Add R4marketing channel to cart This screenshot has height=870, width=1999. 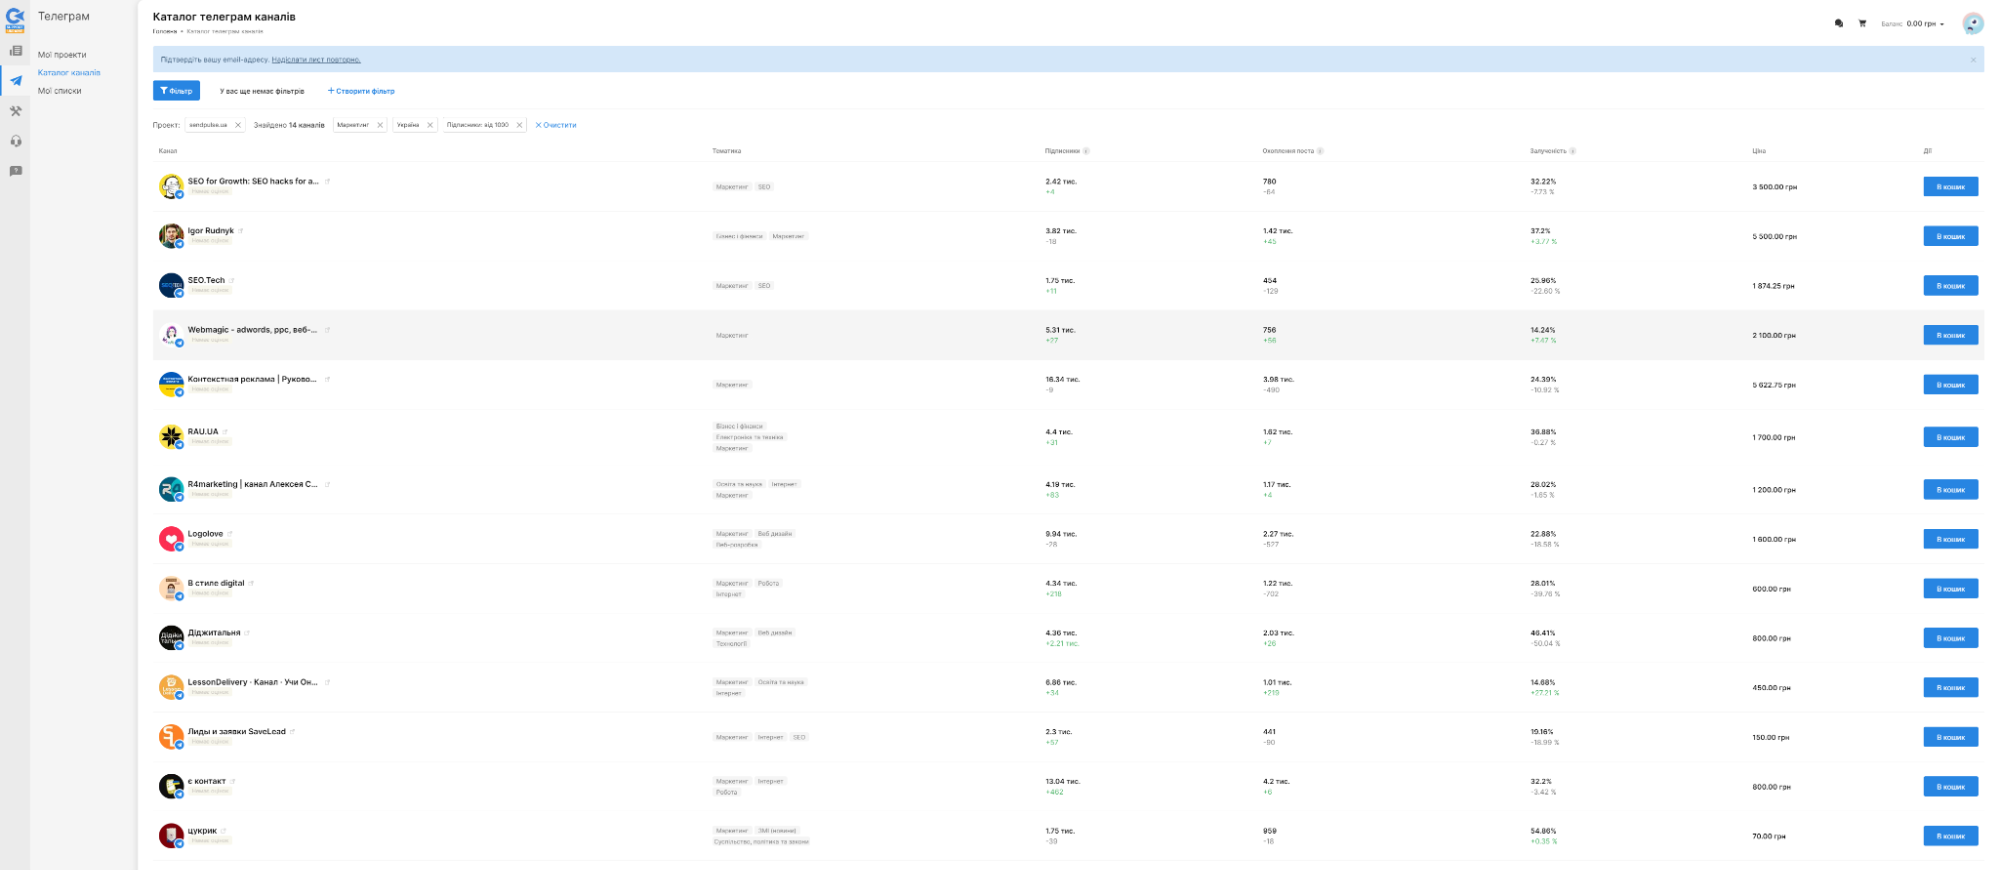[x=1950, y=490]
